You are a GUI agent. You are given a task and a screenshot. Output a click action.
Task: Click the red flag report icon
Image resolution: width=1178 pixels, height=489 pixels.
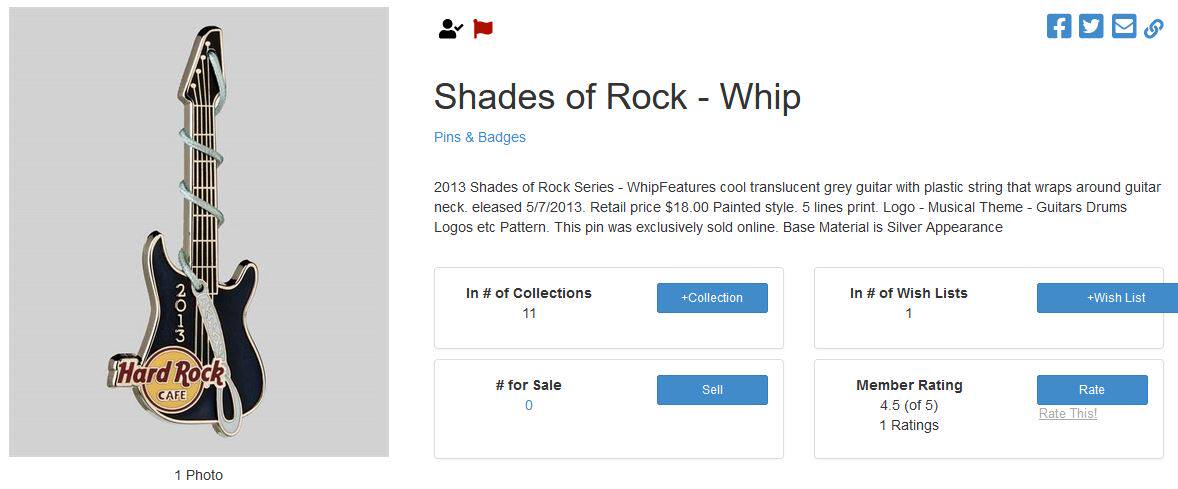[484, 29]
